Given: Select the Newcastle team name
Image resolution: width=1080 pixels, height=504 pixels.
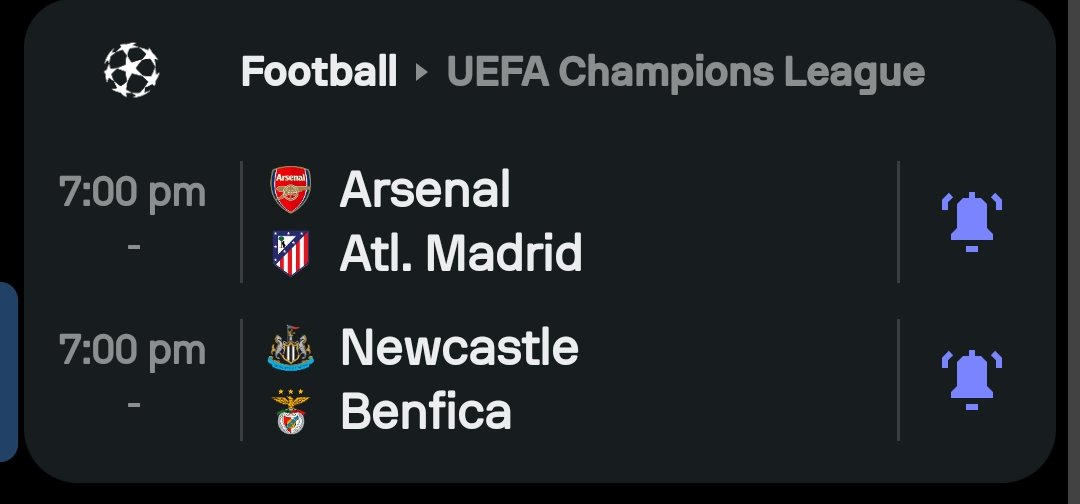Looking at the screenshot, I should (459, 346).
